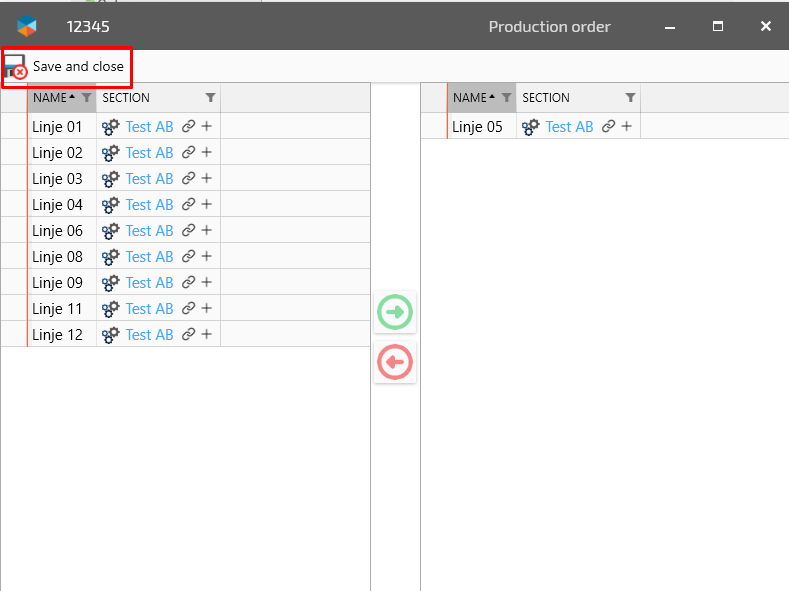Viewport: 789px width, 591px height.
Task: Open the SECTION column filter in right list
Action: coord(630,98)
